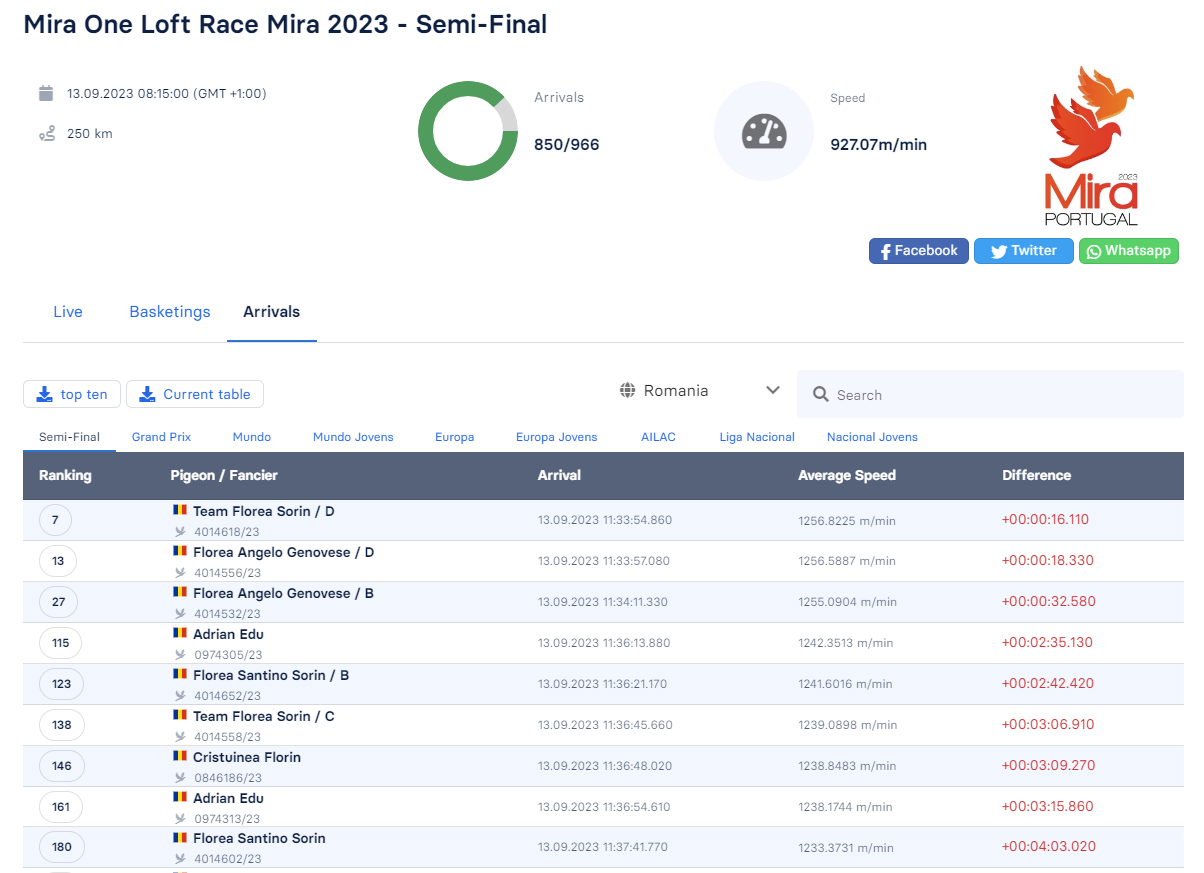1204x873 pixels.
Task: Click the arrivals donut chart
Action: pos(467,131)
